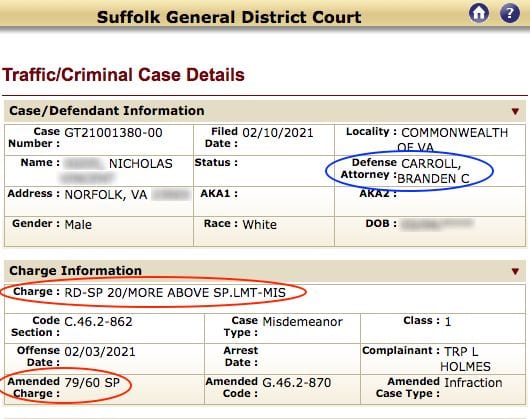Click code section C.46.2-862
The image size is (530, 419).
click(x=98, y=322)
